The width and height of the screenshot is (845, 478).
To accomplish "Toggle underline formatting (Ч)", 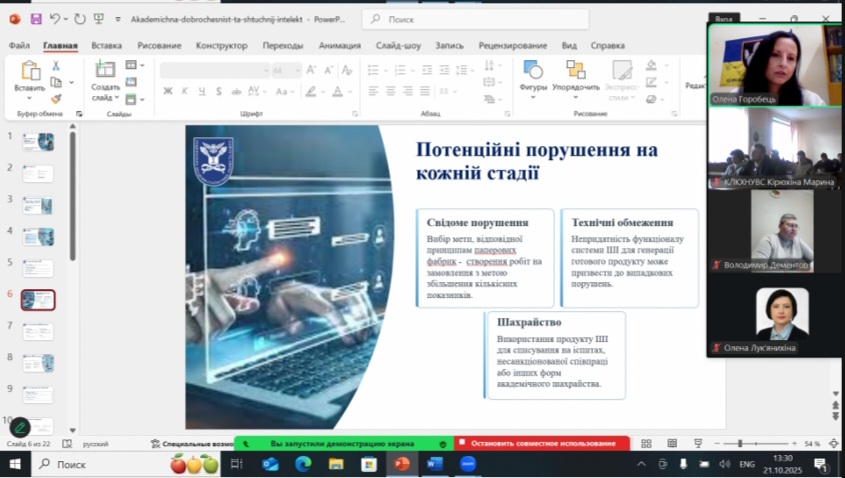I will pos(201,91).
